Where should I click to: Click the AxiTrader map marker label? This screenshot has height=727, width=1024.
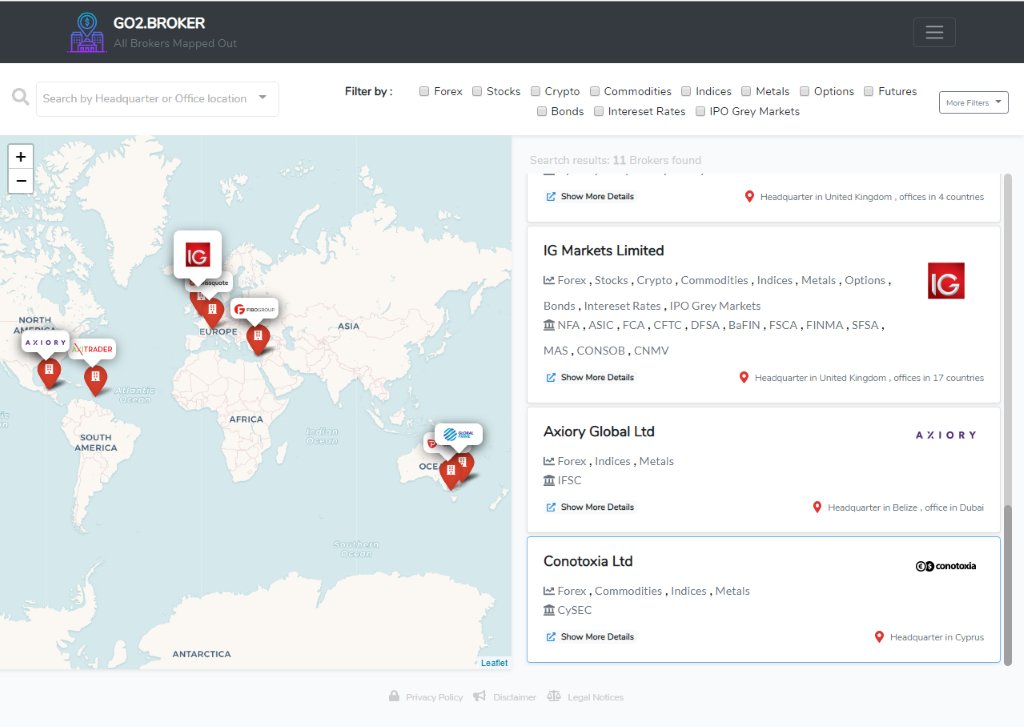92,349
